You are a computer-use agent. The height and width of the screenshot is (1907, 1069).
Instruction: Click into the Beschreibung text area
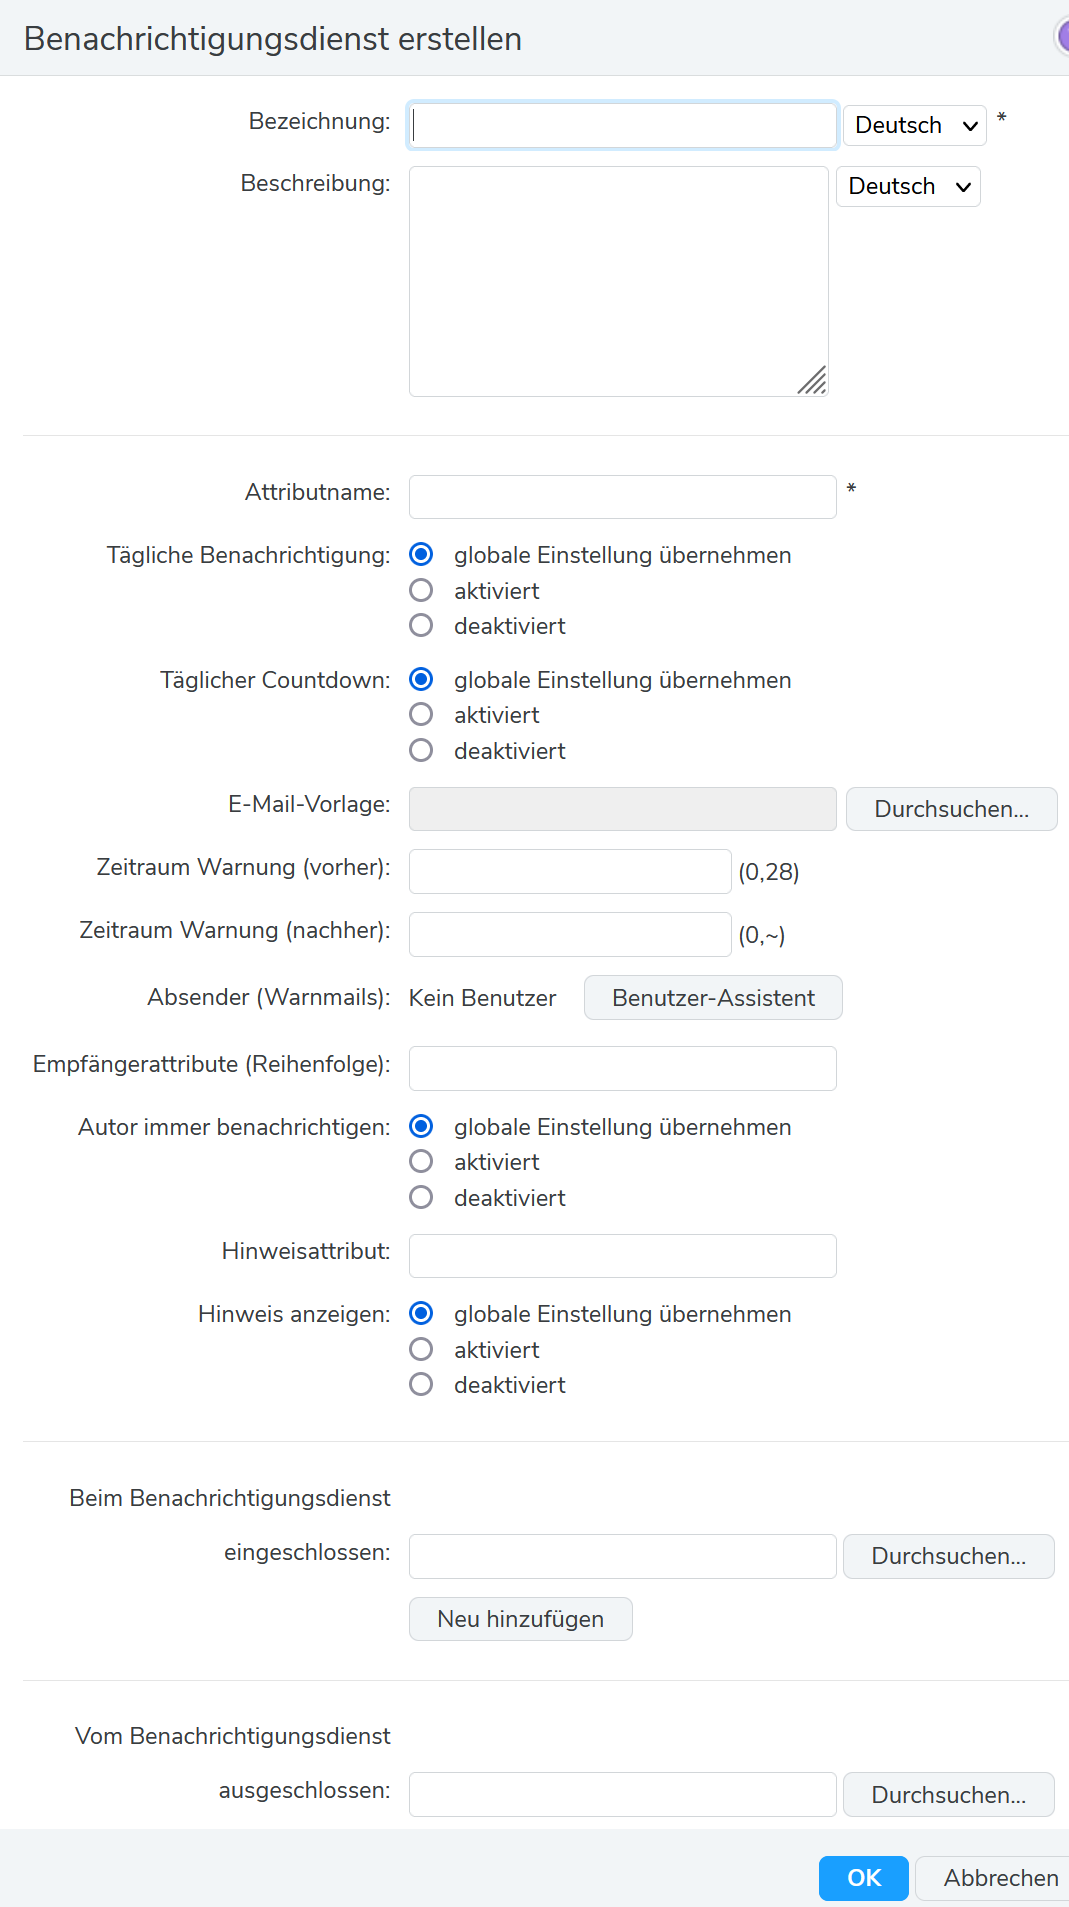tap(618, 281)
